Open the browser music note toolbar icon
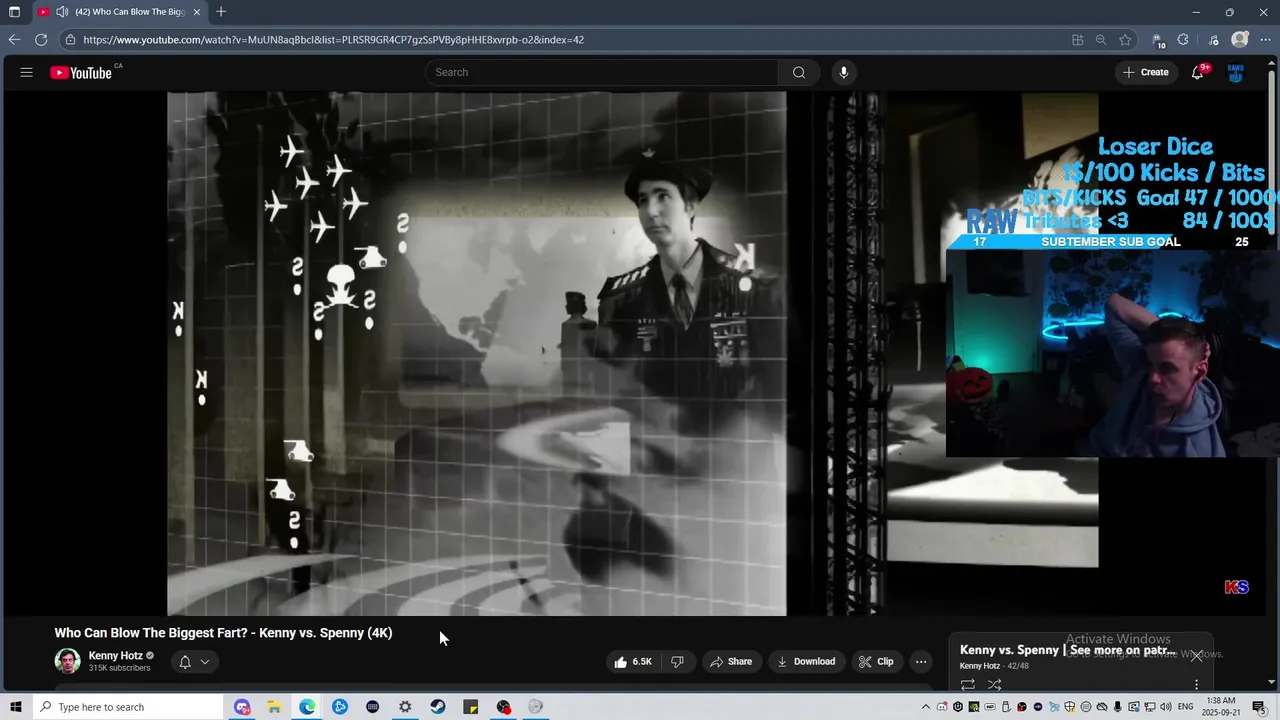The image size is (1280, 720). point(1213,40)
